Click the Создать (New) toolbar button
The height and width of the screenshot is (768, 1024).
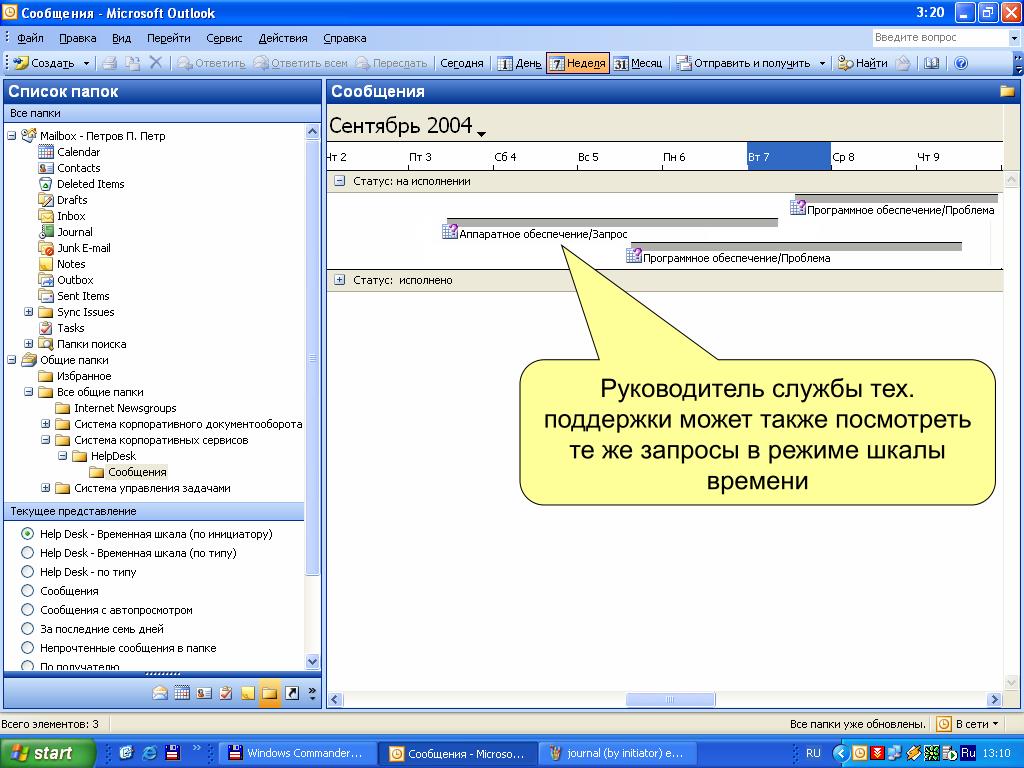(x=44, y=63)
